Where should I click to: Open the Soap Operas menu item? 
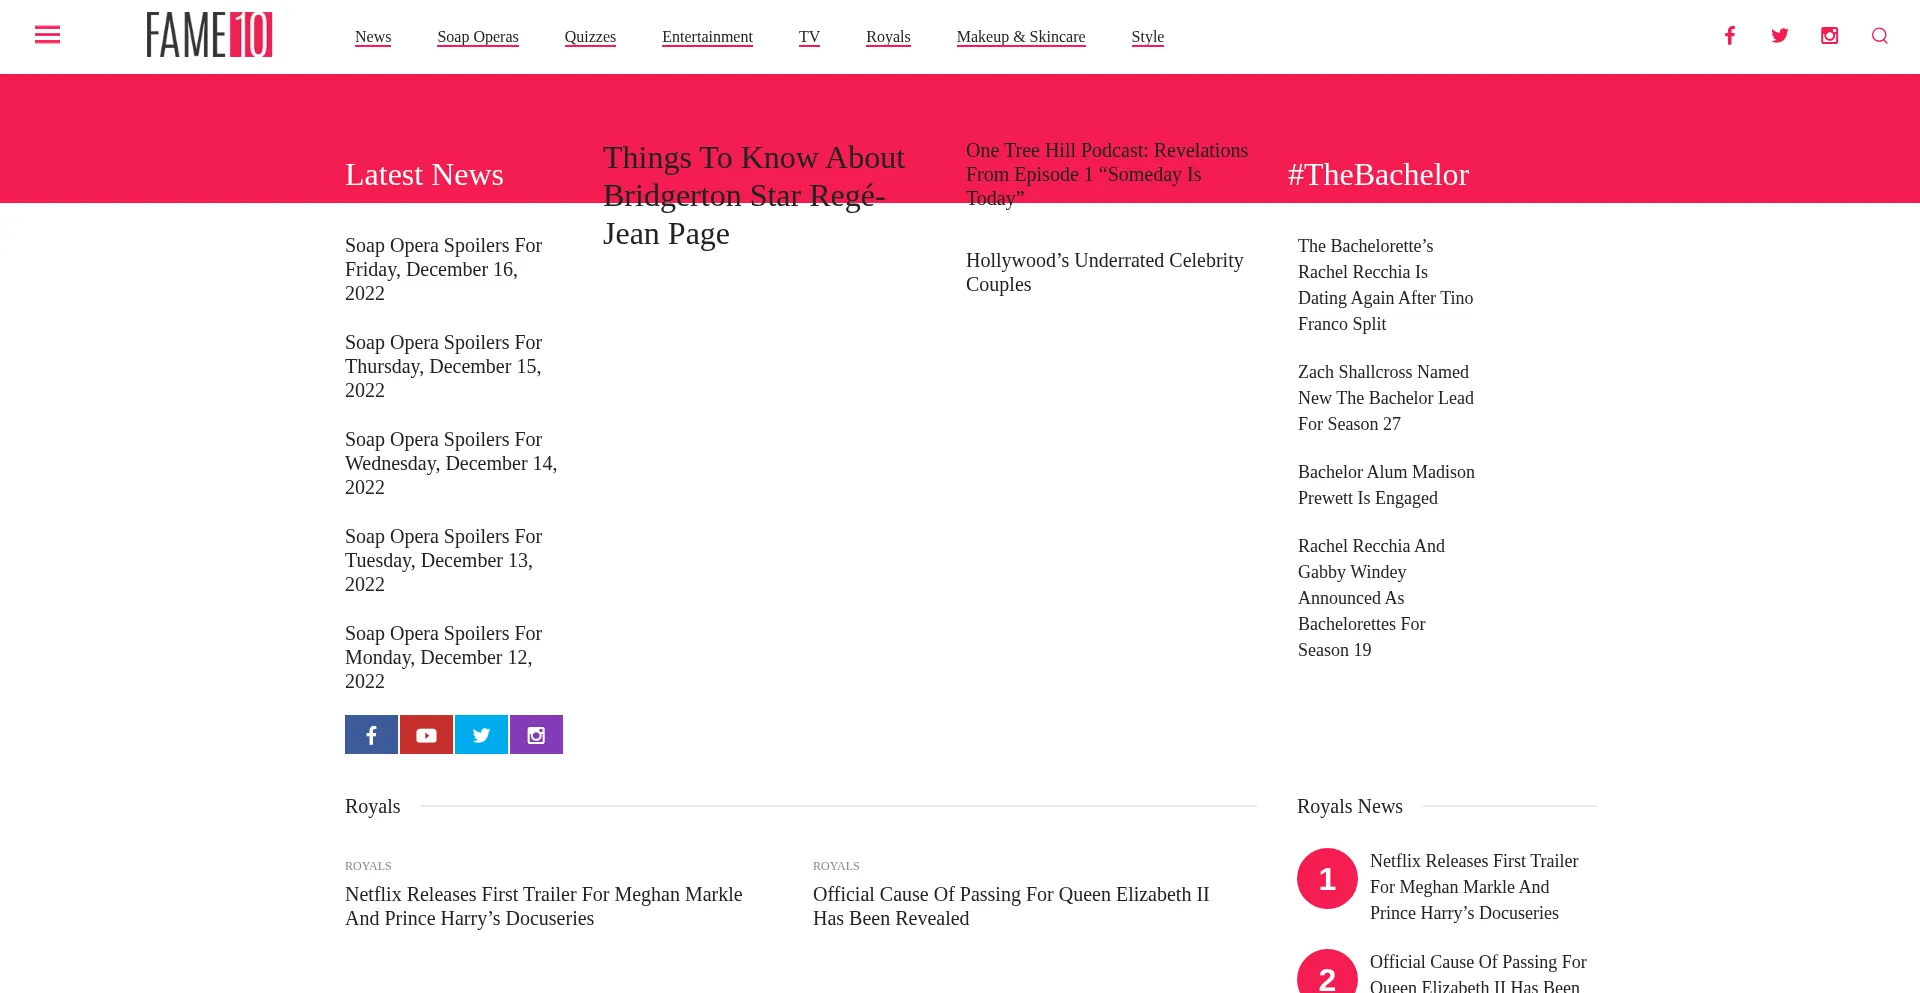tap(477, 37)
